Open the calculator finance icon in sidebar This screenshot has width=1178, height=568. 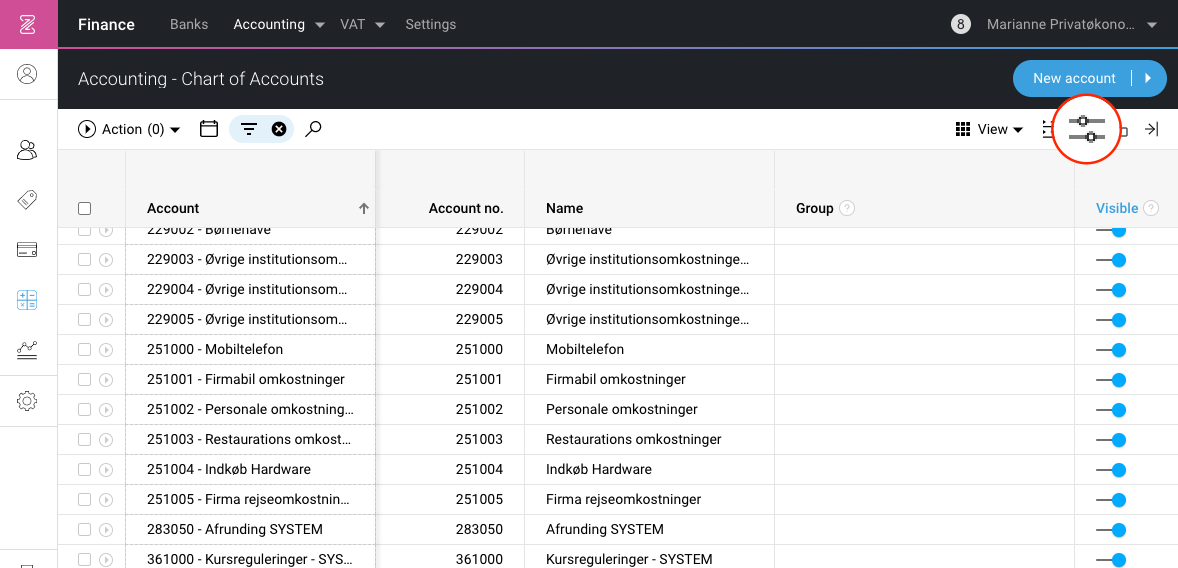[x=27, y=300]
